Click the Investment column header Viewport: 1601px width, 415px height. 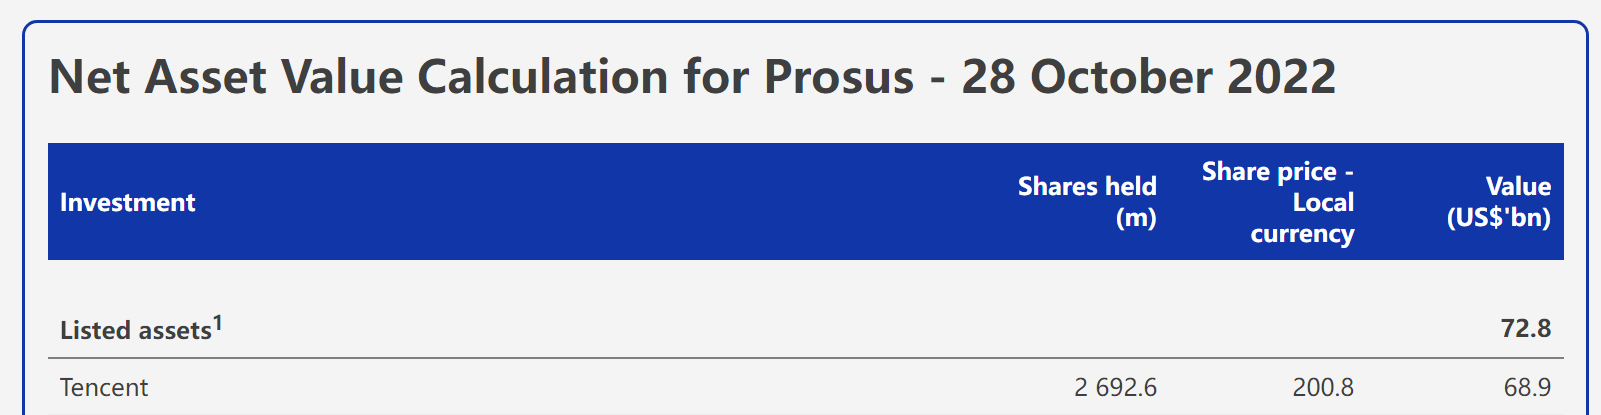(128, 202)
